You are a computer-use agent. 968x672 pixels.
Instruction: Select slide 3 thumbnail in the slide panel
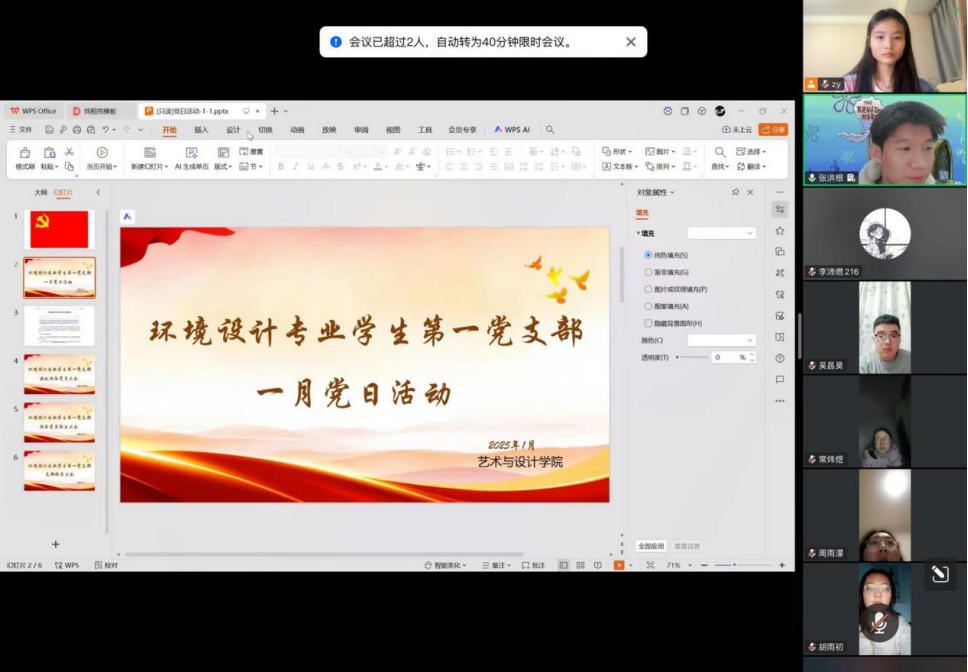click(x=59, y=325)
